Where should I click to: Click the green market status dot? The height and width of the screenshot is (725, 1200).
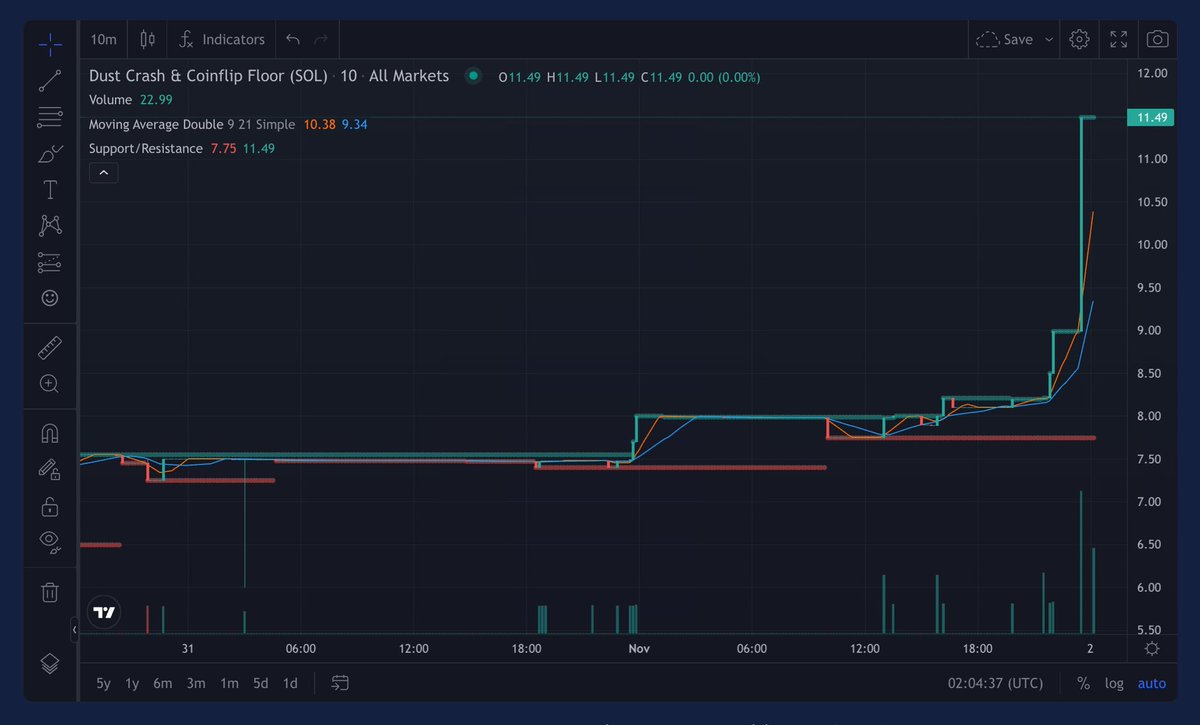pos(474,76)
